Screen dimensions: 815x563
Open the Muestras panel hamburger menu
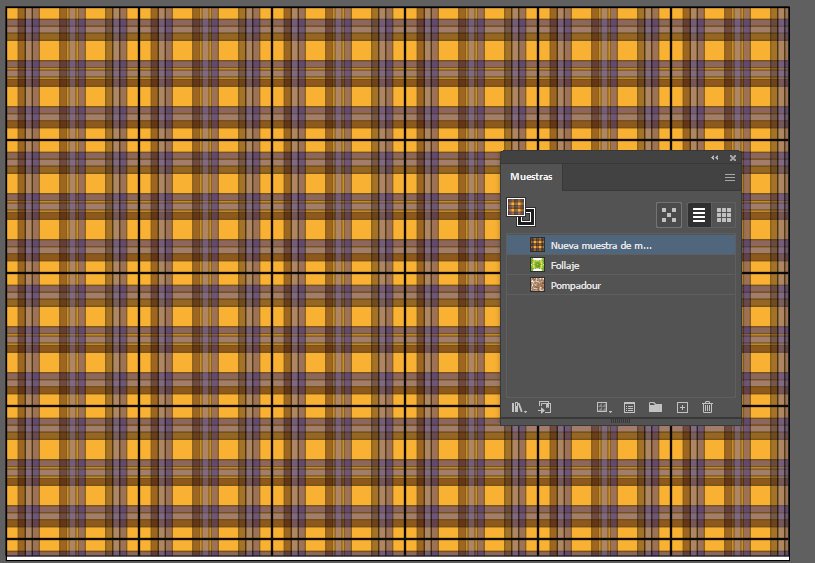pyautogui.click(x=730, y=177)
